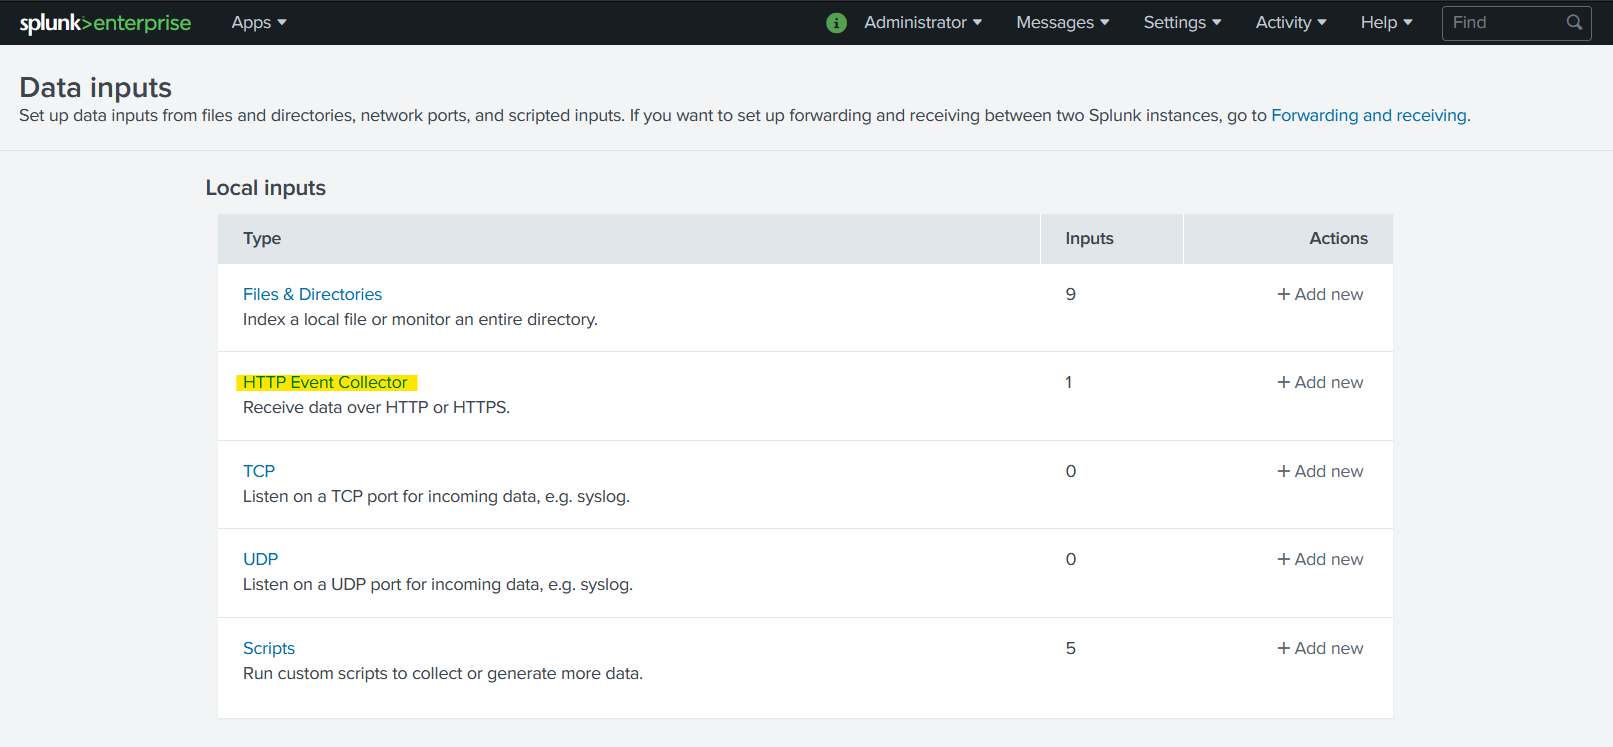This screenshot has height=747, width=1613.
Task: Open the HTTP Event Collector link
Action: pyautogui.click(x=325, y=382)
